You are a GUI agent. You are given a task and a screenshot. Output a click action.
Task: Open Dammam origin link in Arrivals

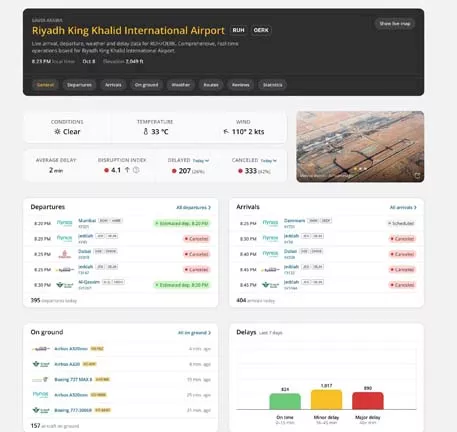click(x=294, y=221)
